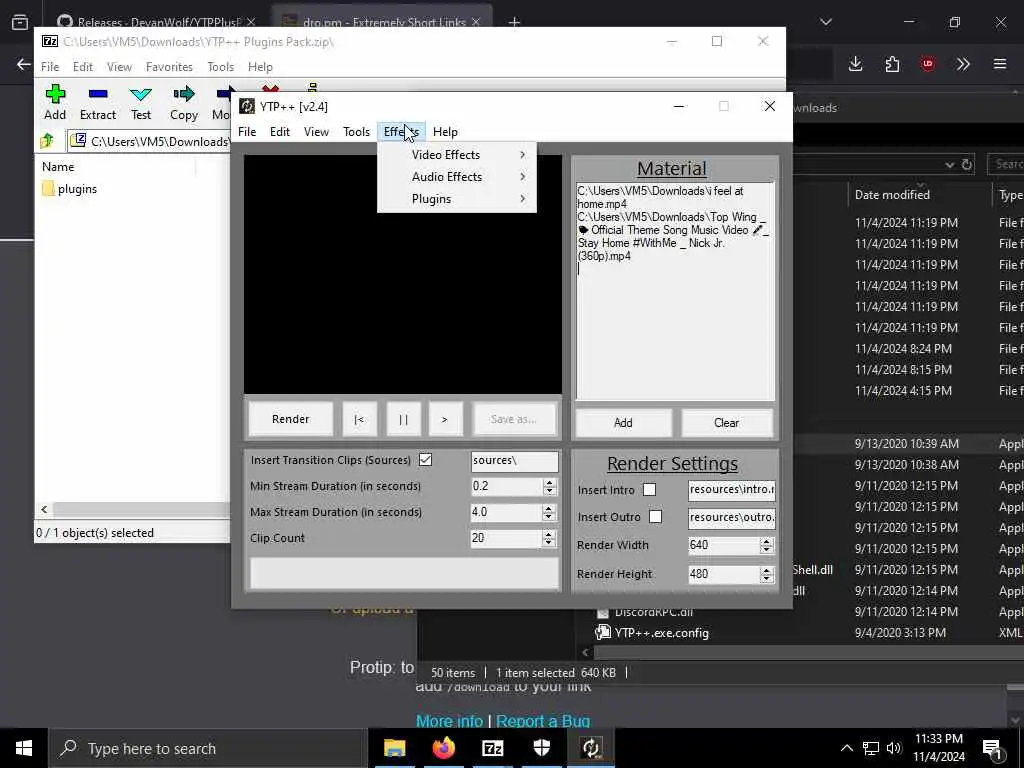This screenshot has height=768, width=1024.
Task: Select the plugins folder in 7-Zip
Action: (69, 189)
